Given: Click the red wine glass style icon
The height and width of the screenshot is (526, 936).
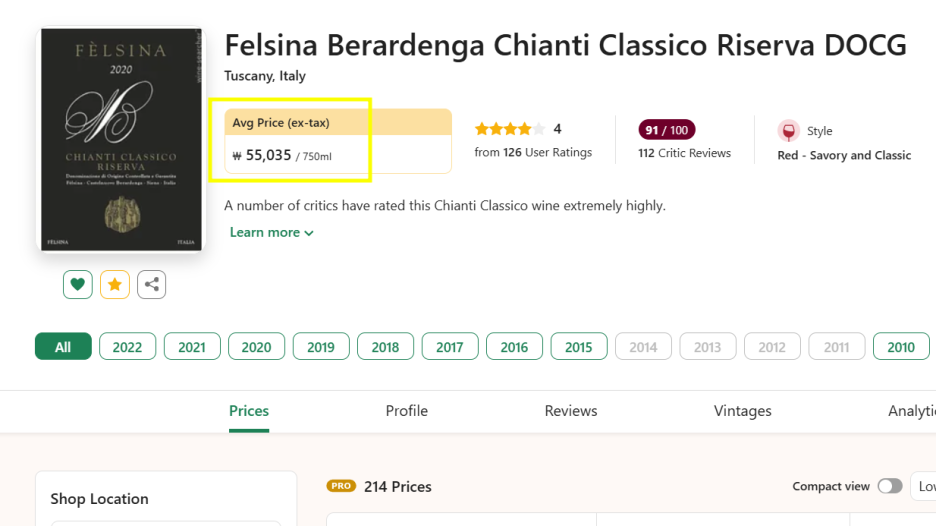Looking at the screenshot, I should (789, 131).
